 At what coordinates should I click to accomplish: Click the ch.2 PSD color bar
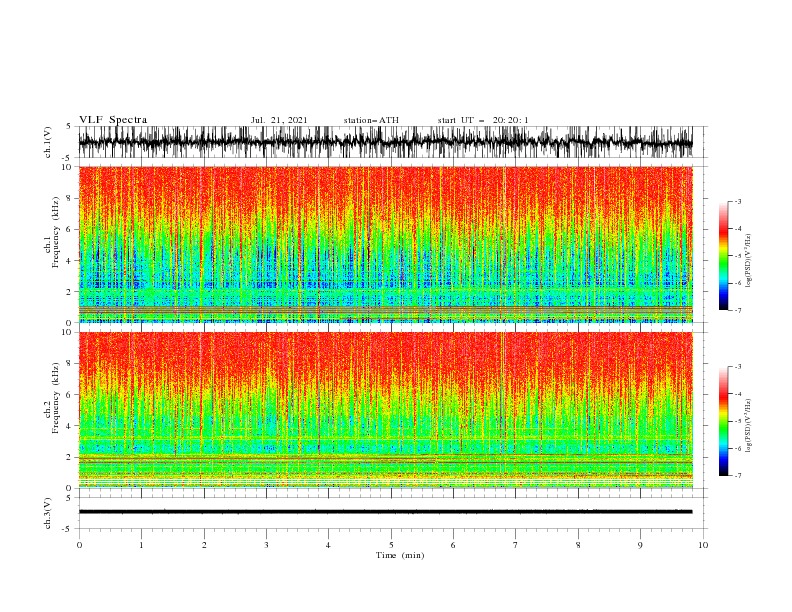[723, 421]
